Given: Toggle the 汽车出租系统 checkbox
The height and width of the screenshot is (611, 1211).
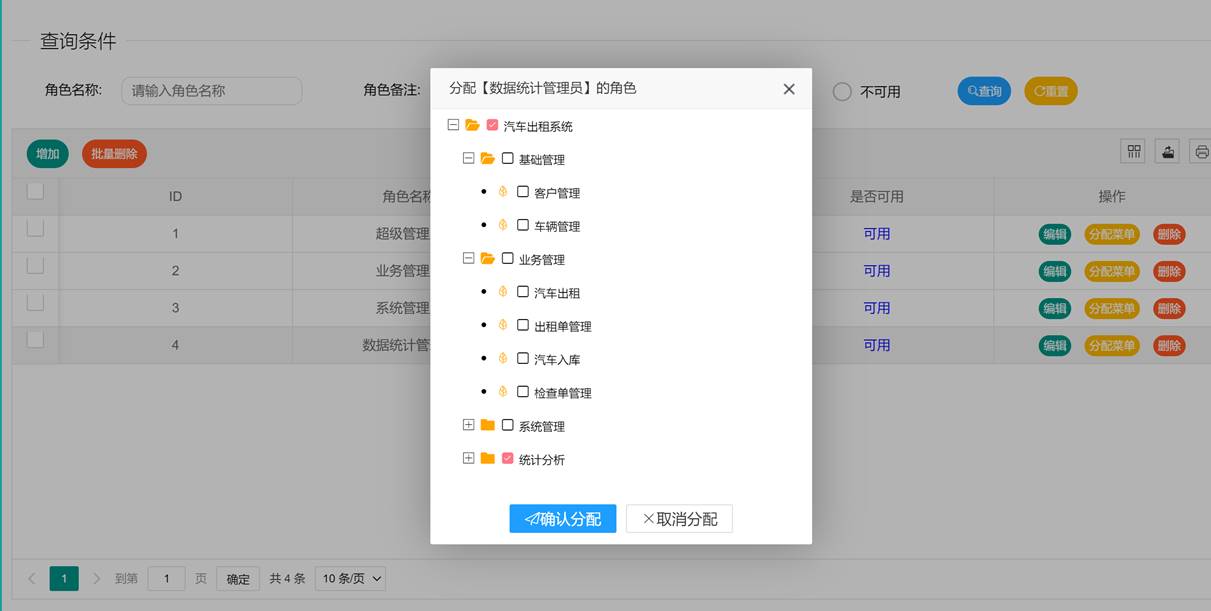Looking at the screenshot, I should tap(492, 125).
